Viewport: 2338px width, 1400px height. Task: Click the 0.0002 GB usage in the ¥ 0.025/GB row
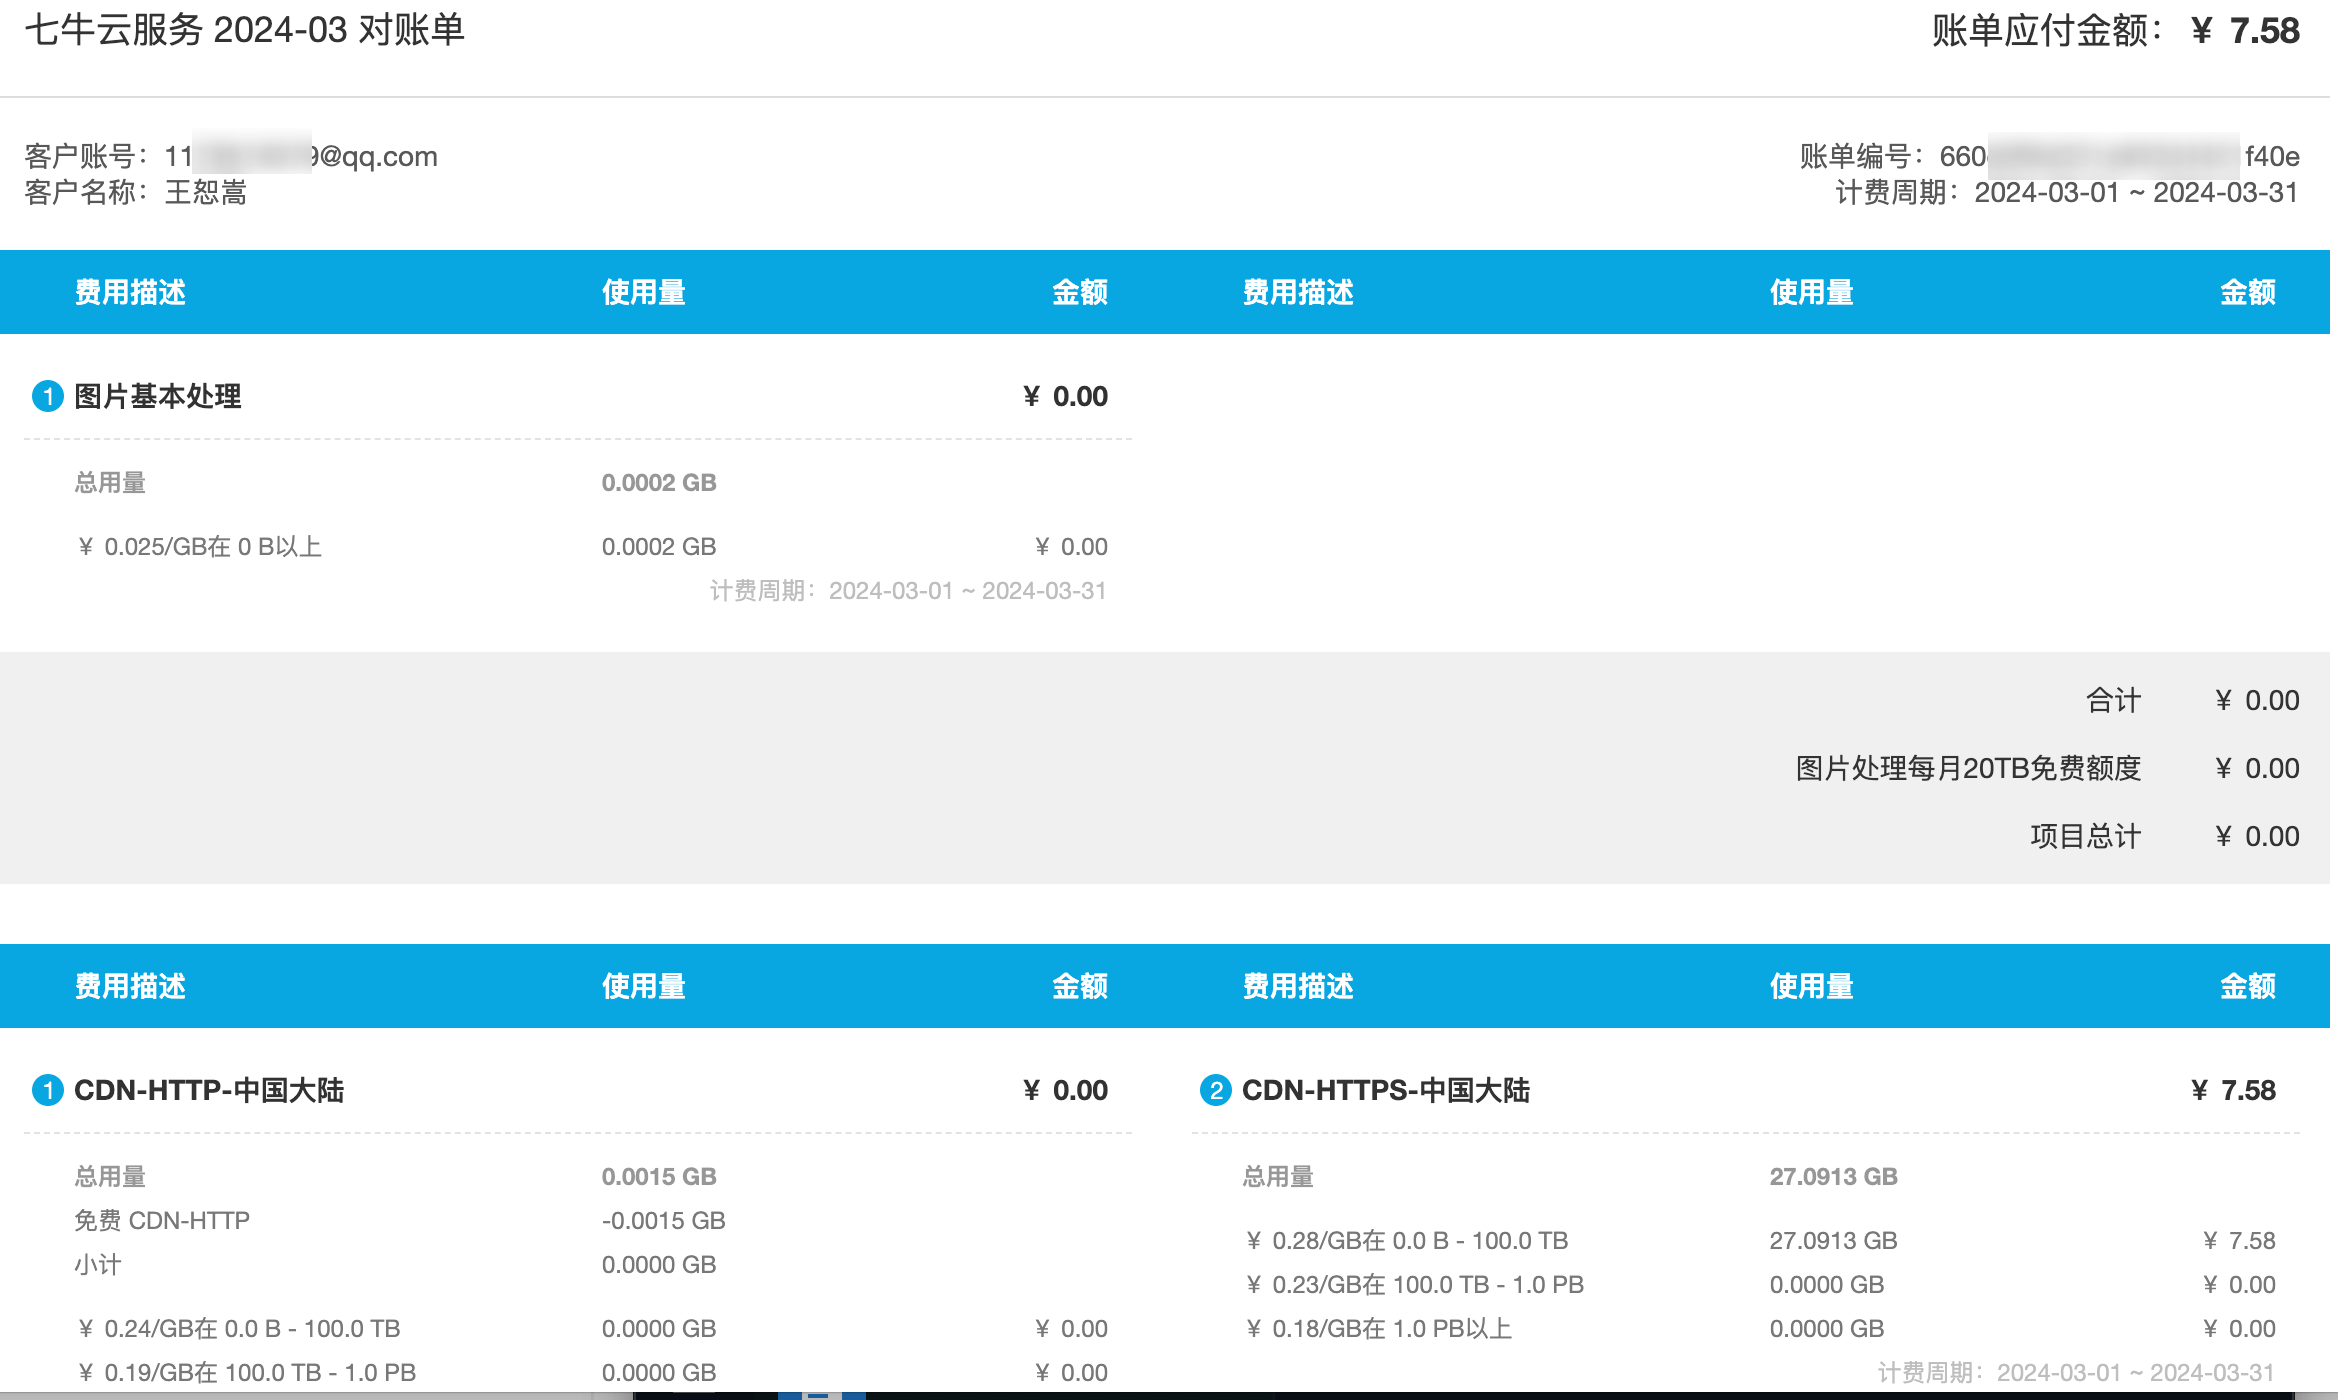(x=659, y=547)
